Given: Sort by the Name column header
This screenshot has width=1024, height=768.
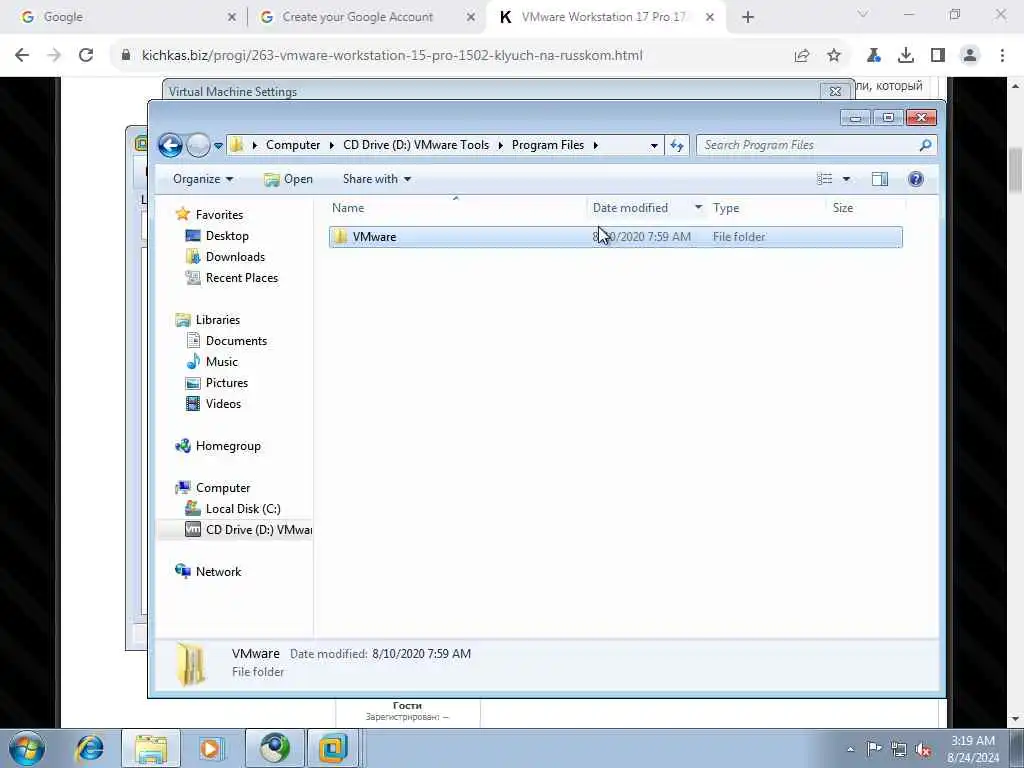Looking at the screenshot, I should tap(456, 208).
